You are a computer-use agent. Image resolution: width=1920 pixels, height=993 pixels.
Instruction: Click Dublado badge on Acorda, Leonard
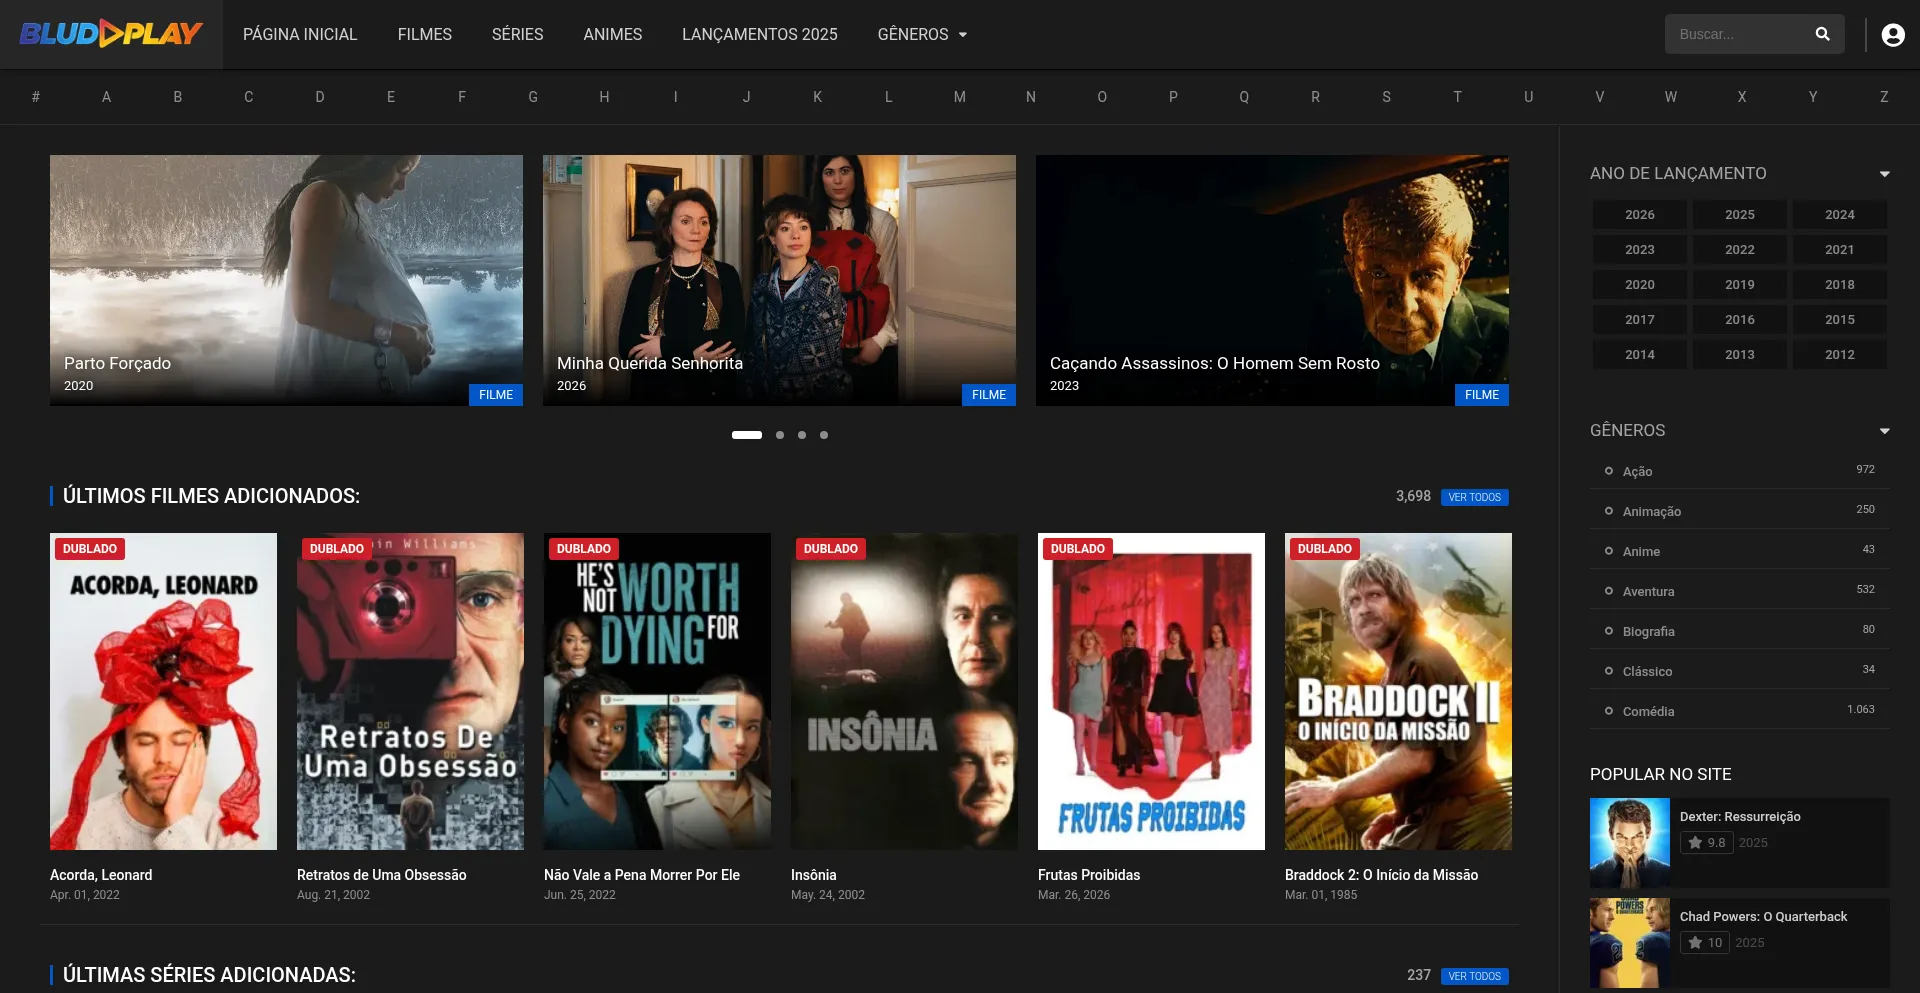tap(90, 549)
